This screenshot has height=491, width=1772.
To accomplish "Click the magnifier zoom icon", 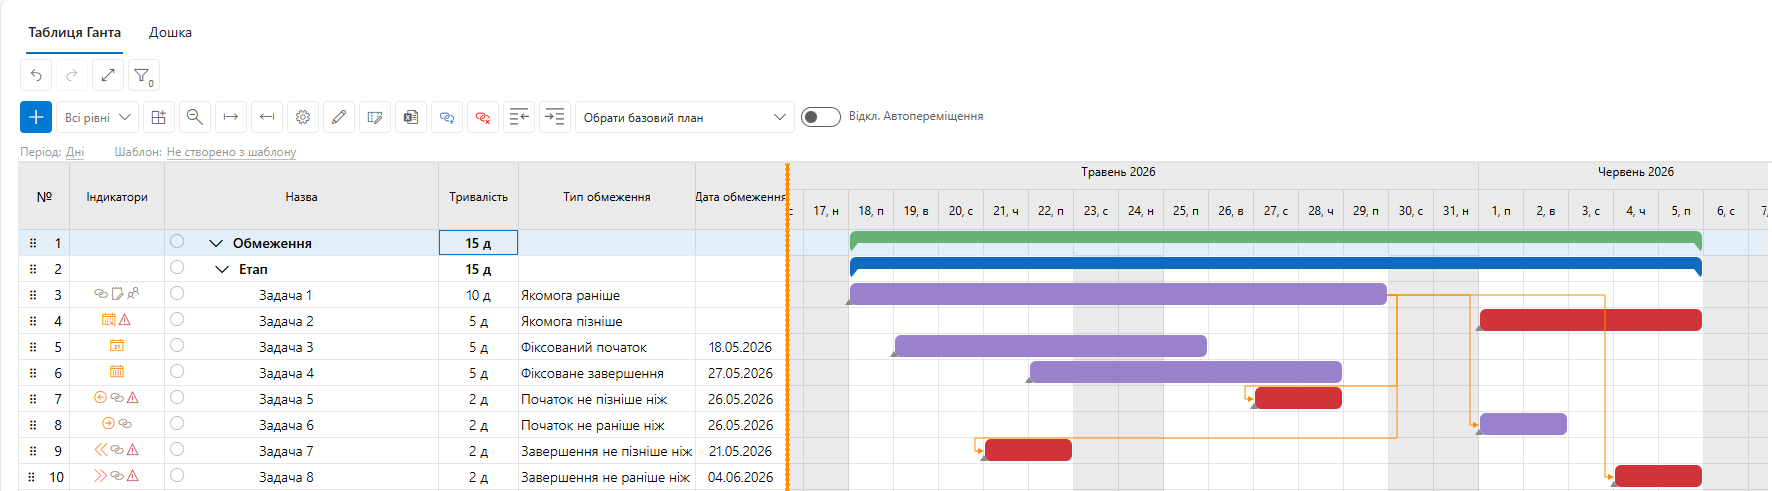I will click(195, 117).
